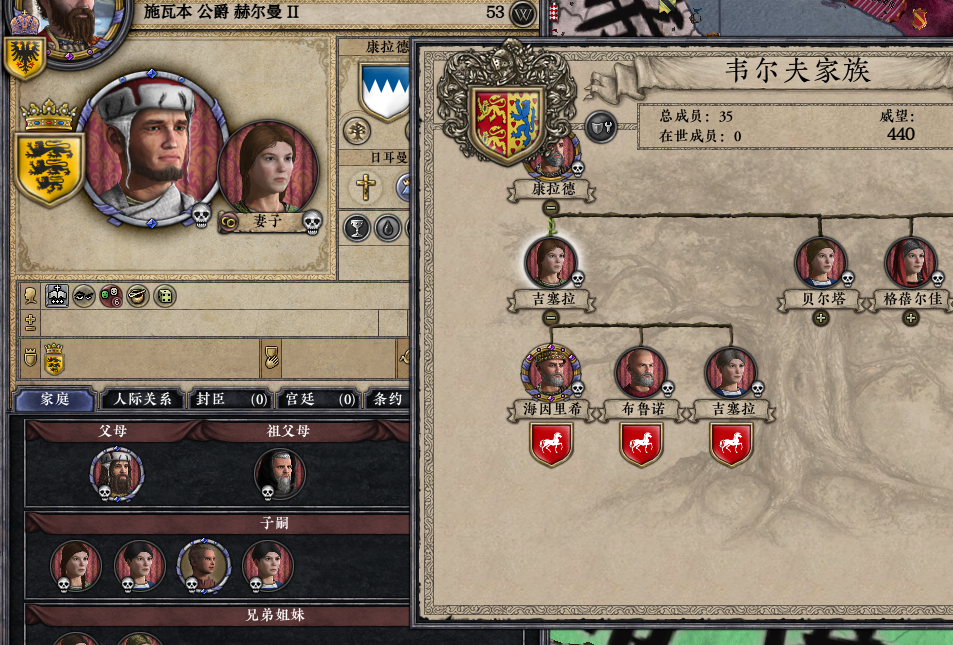Click the 海因里希 name banner
Viewport: 953px width, 645px height.
(552, 409)
